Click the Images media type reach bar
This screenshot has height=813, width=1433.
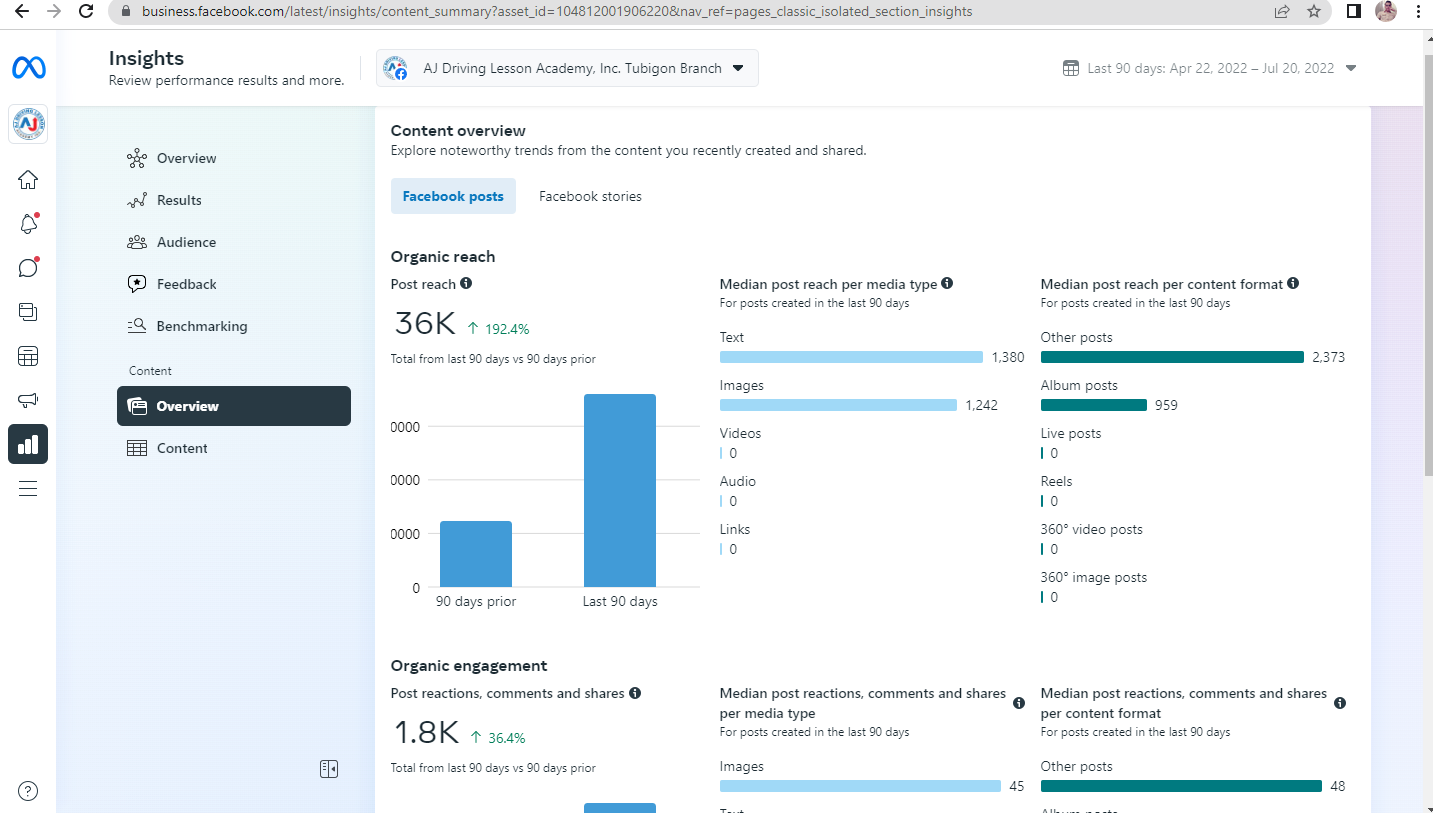pyautogui.click(x=838, y=405)
